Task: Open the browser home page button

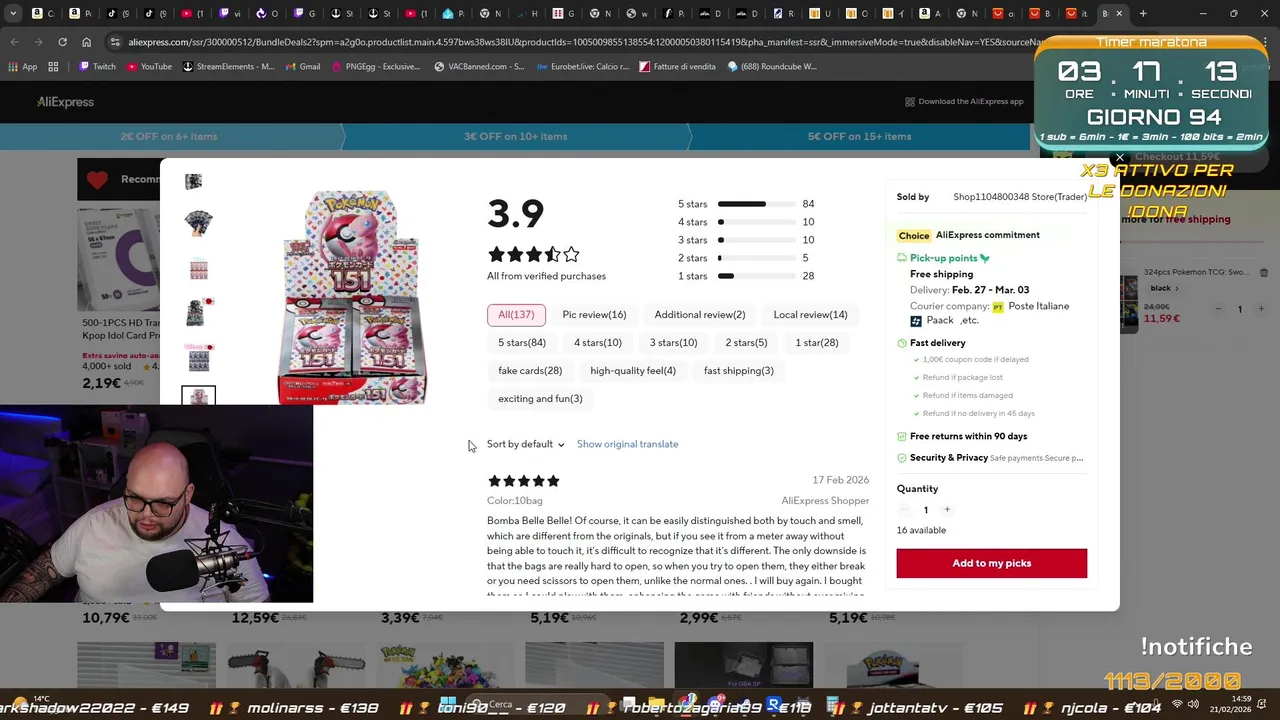Action: click(x=86, y=42)
